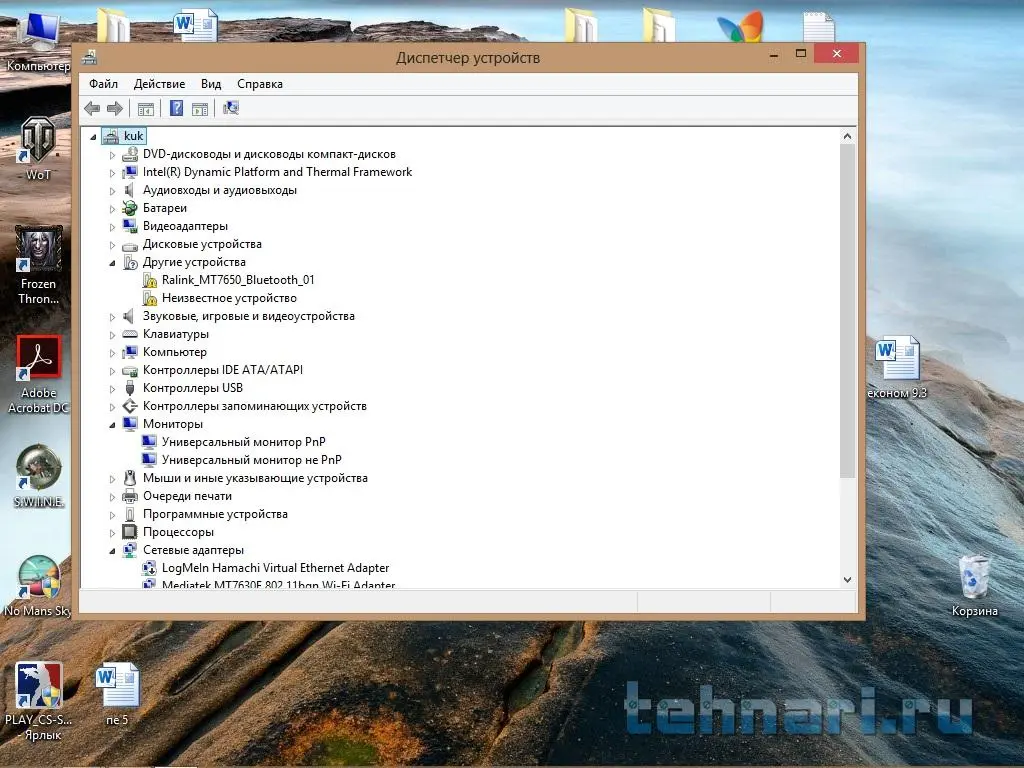Open the Файл menu

point(103,84)
